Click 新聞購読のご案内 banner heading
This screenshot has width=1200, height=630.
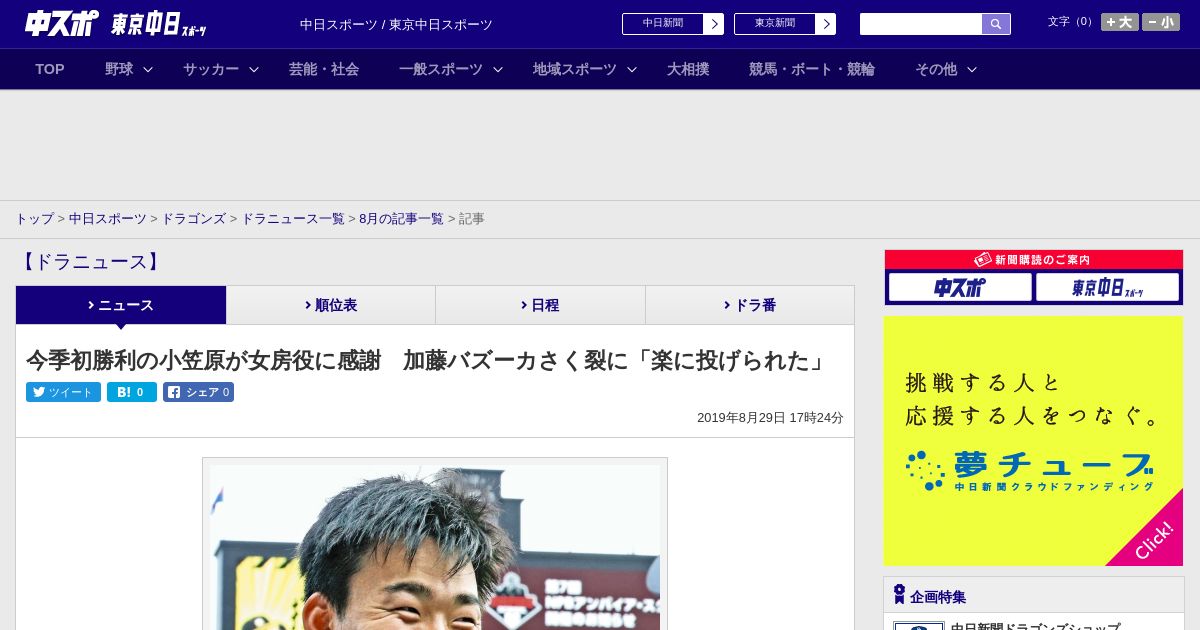coord(1033,259)
